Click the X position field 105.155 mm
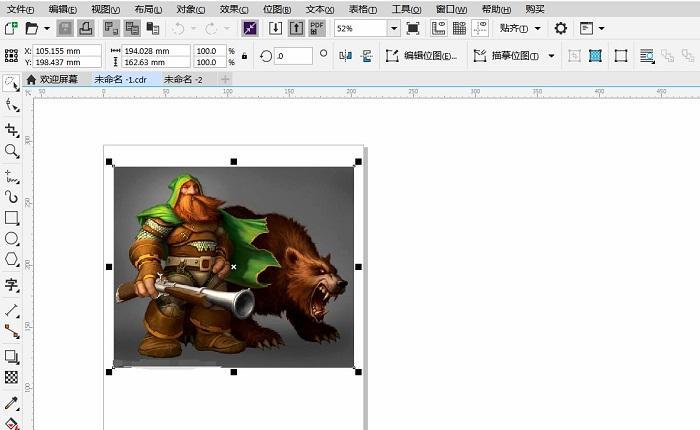 coord(67,51)
